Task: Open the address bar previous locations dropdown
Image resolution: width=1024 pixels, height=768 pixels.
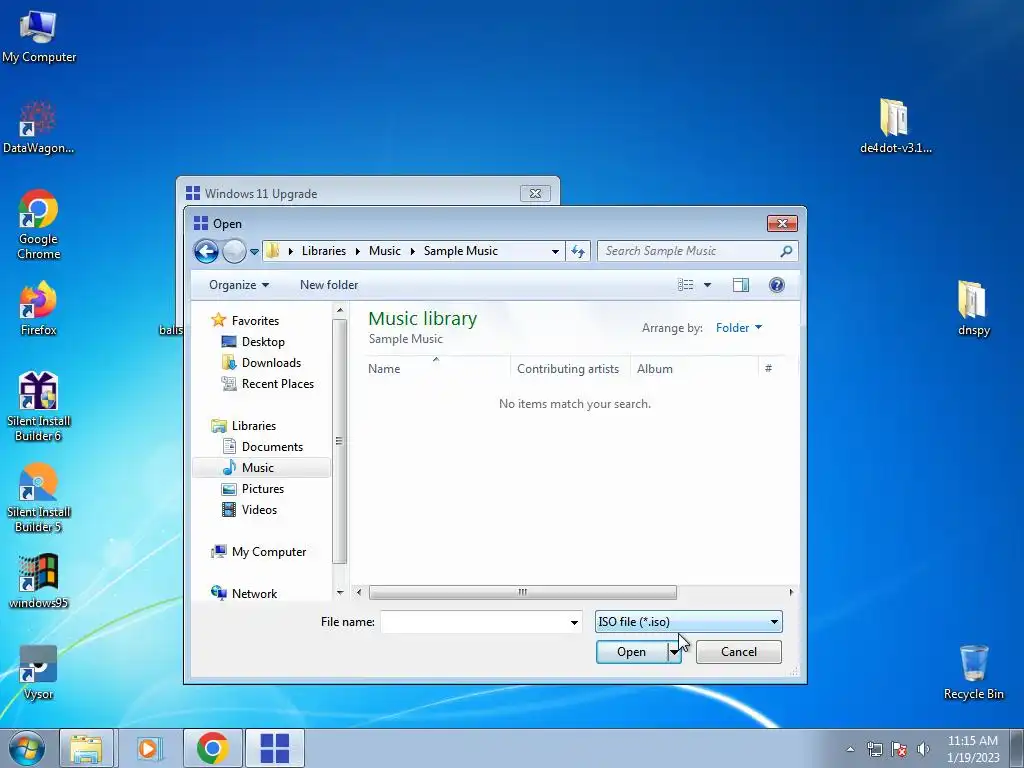Action: [x=555, y=251]
